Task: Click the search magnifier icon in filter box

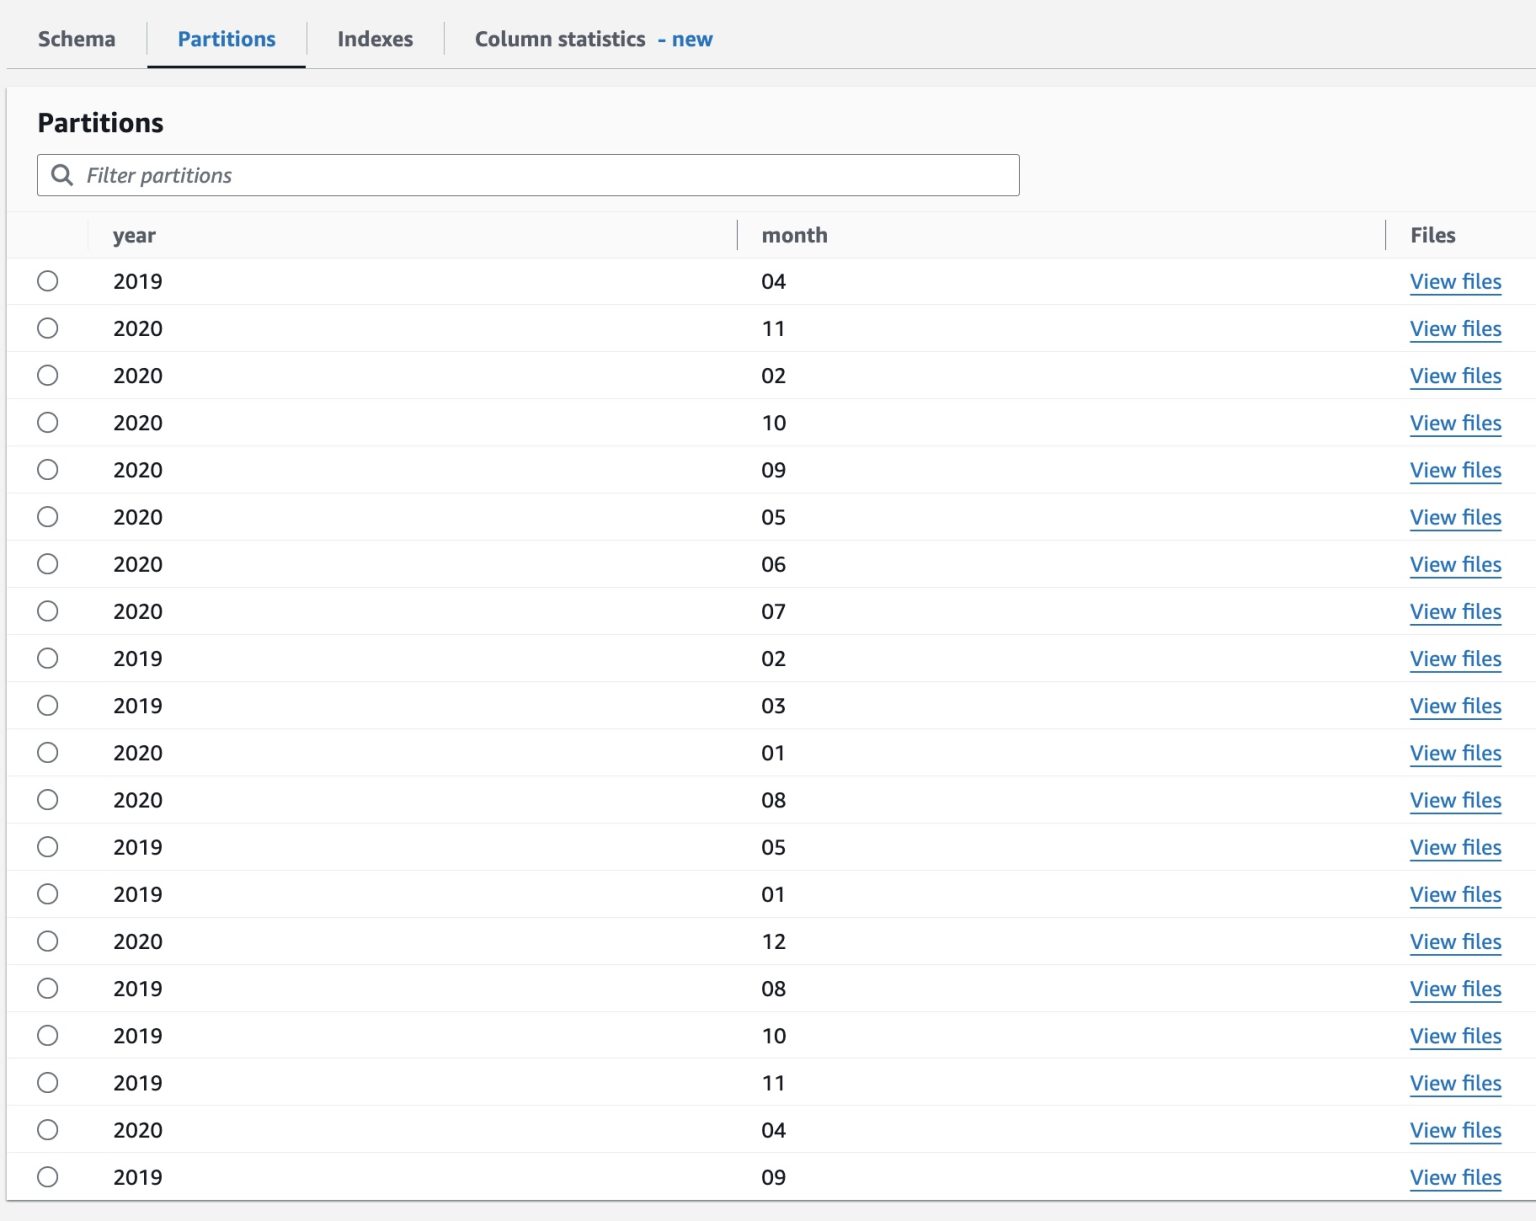Action: (62, 175)
